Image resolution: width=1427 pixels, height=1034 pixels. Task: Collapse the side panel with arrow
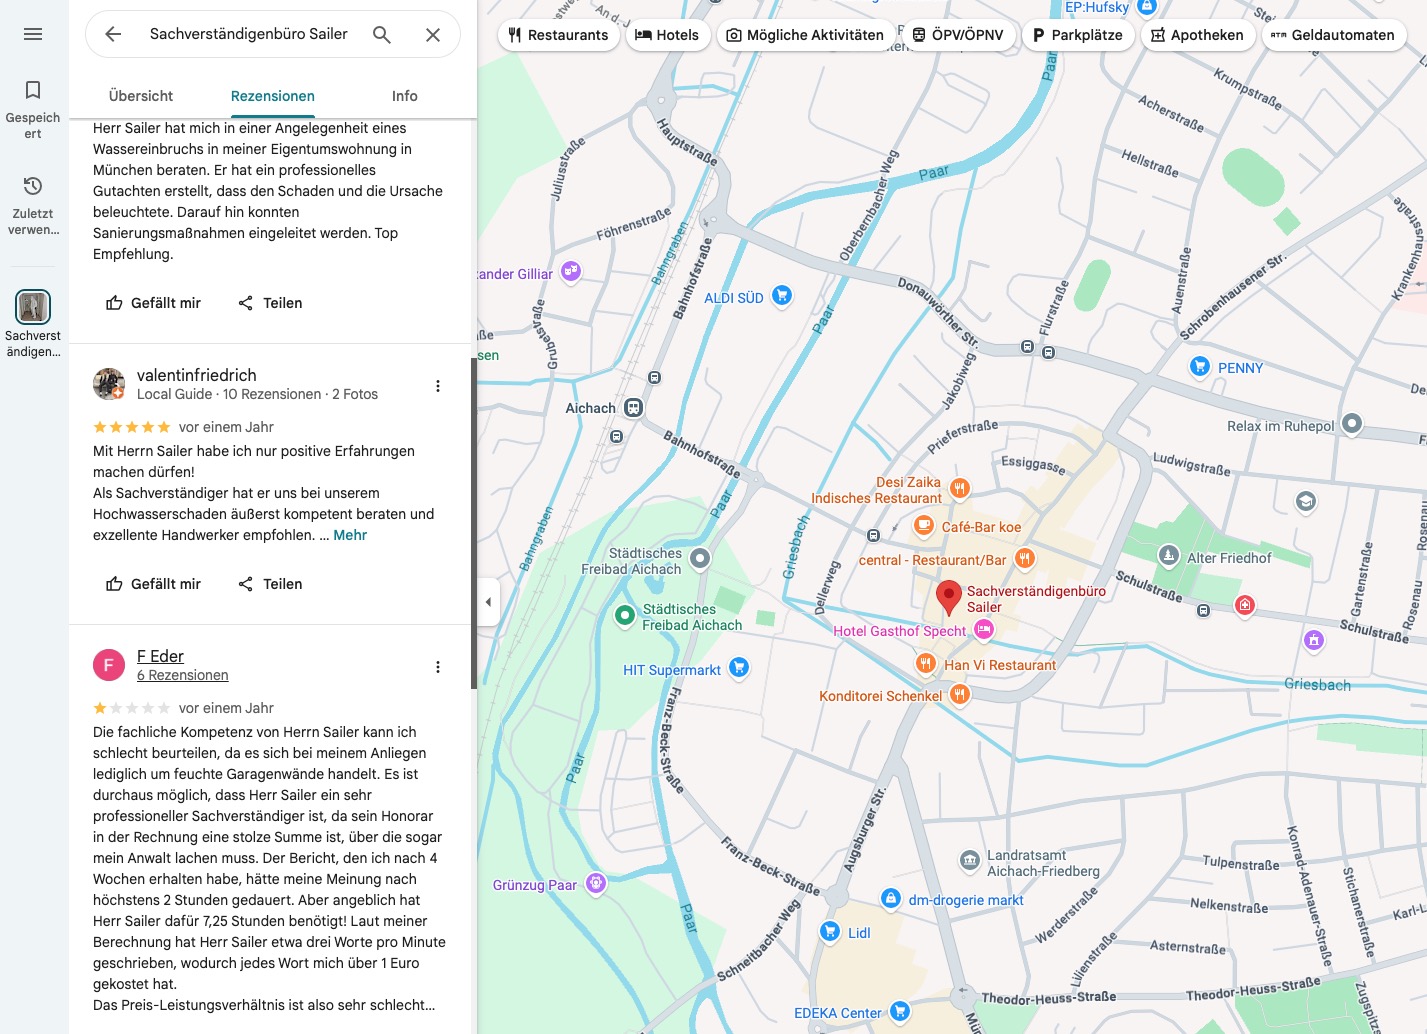(x=488, y=602)
